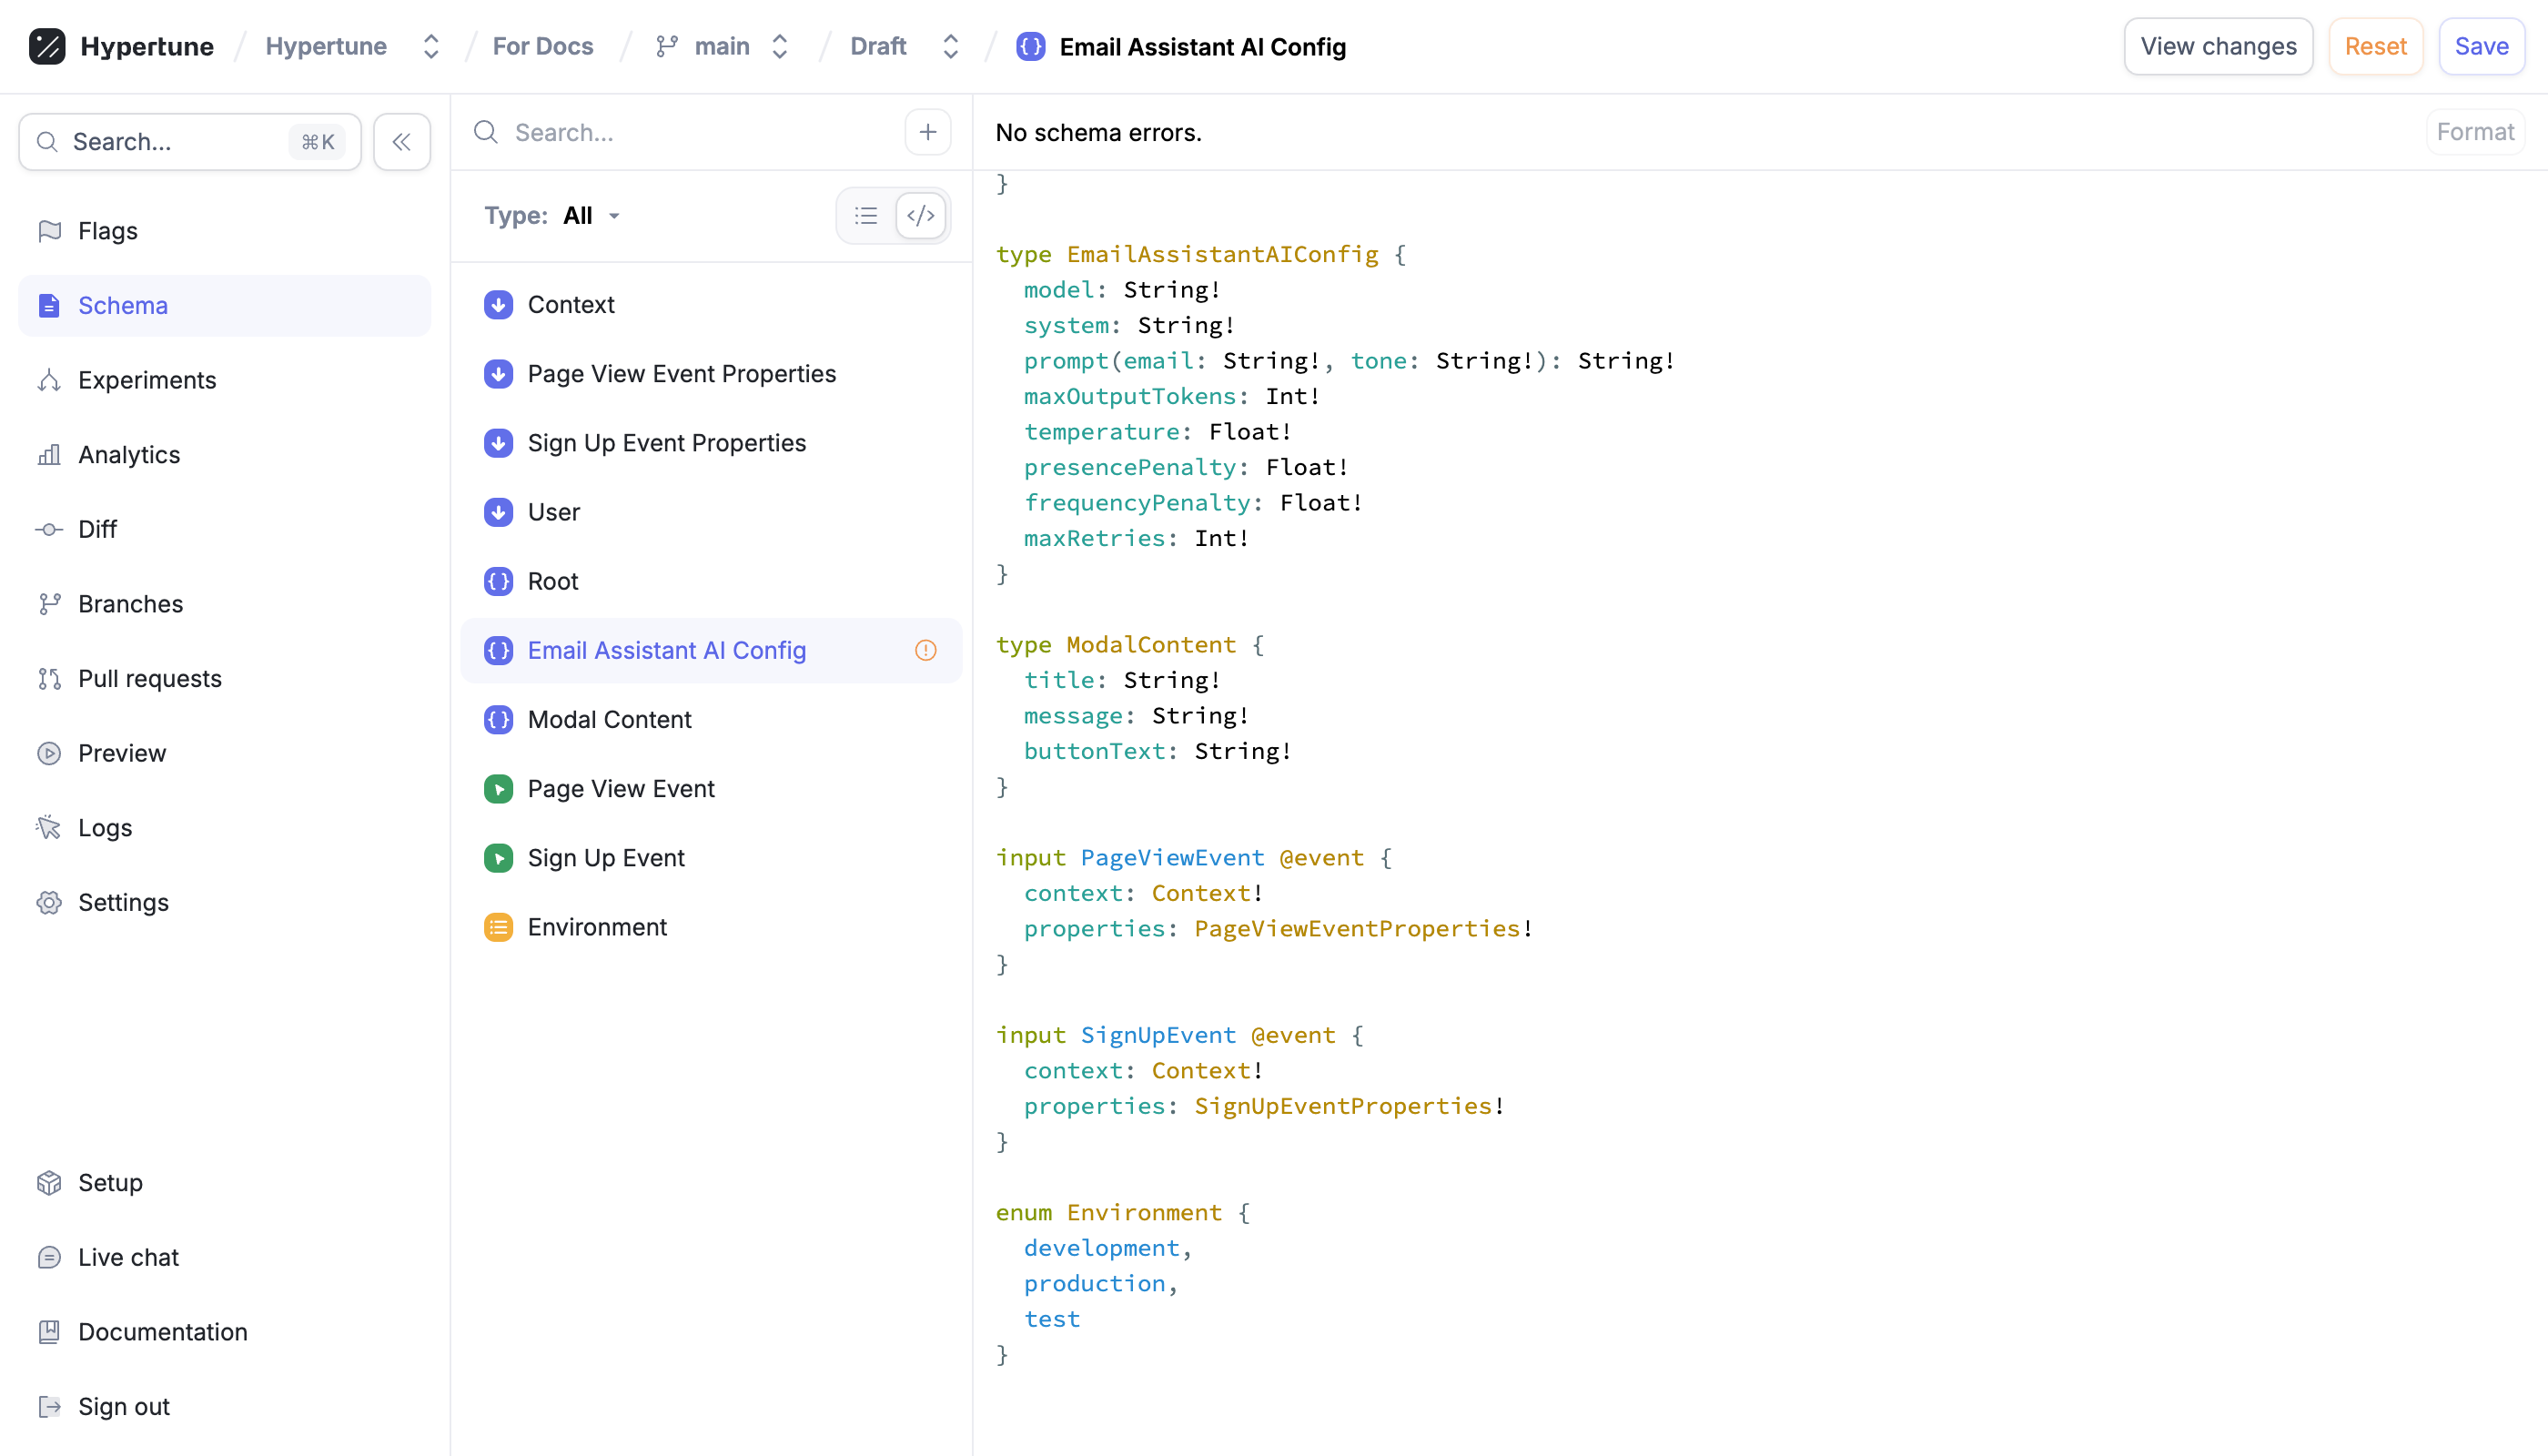2548x1456 pixels.
Task: Switch to list view toggle
Action: tap(866, 216)
